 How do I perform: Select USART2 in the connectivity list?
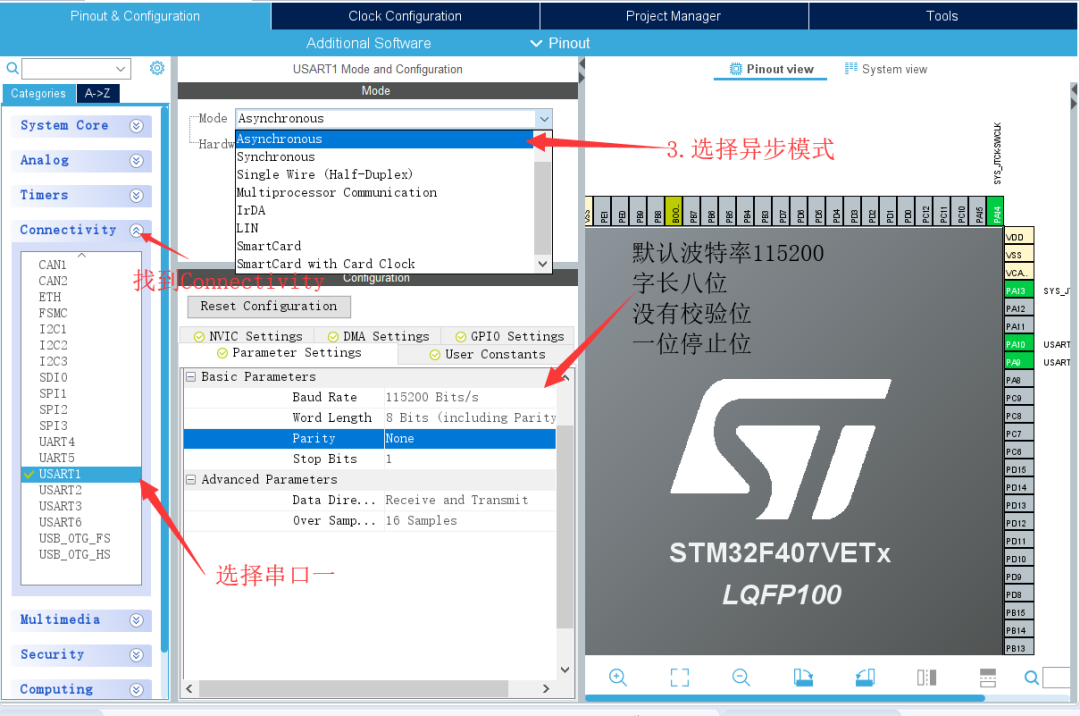point(81,489)
